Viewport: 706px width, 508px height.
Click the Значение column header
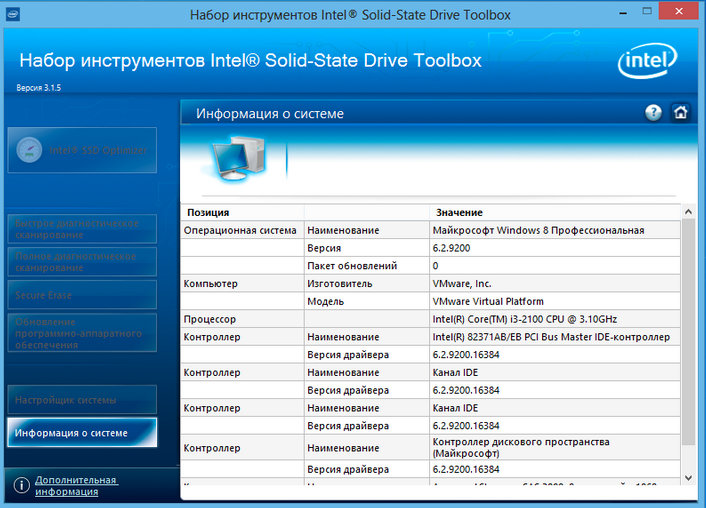459,213
